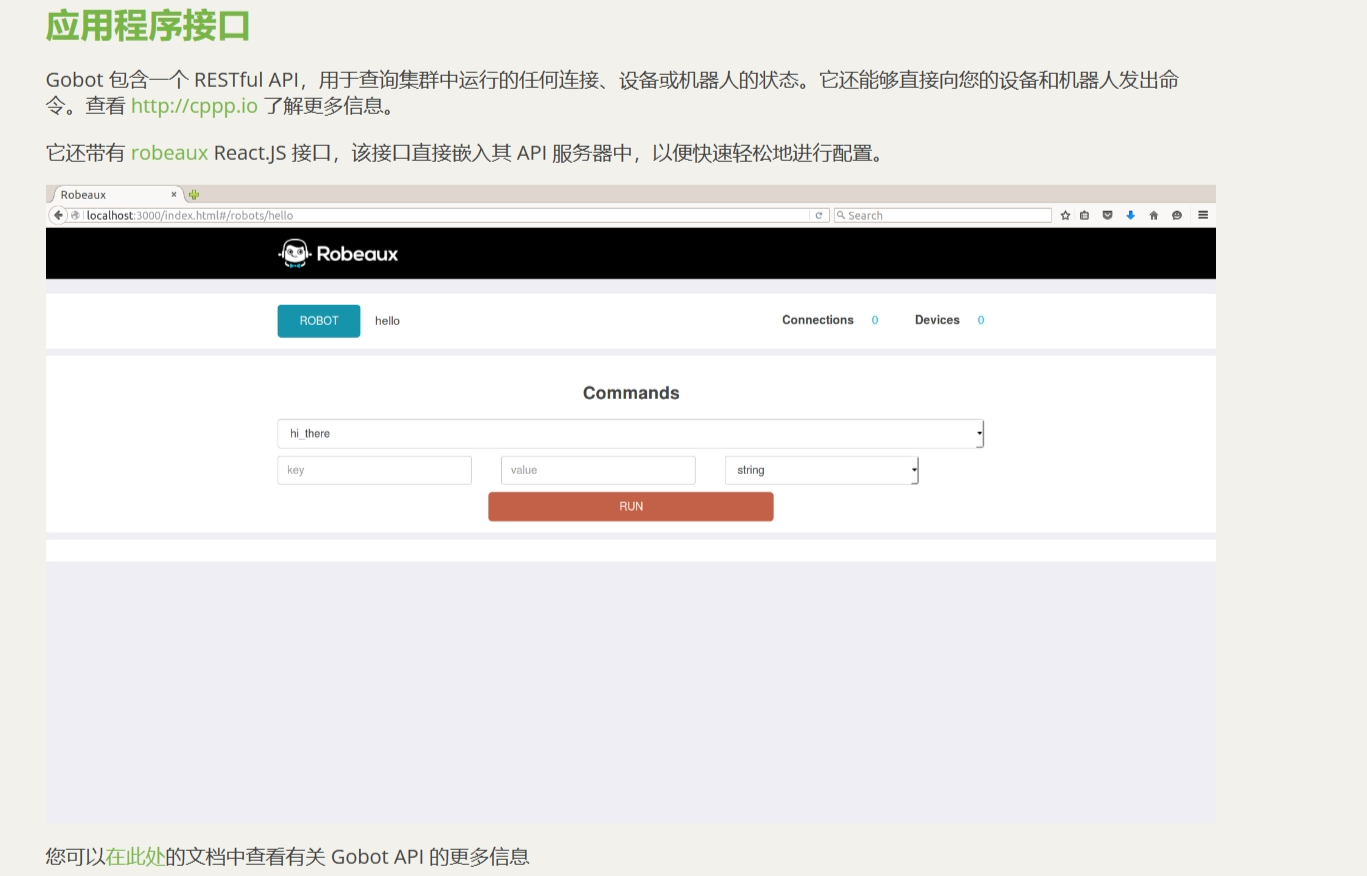Viewport: 1367px width, 876px height.
Task: Click the blue downloads arrow icon
Action: (x=1130, y=215)
